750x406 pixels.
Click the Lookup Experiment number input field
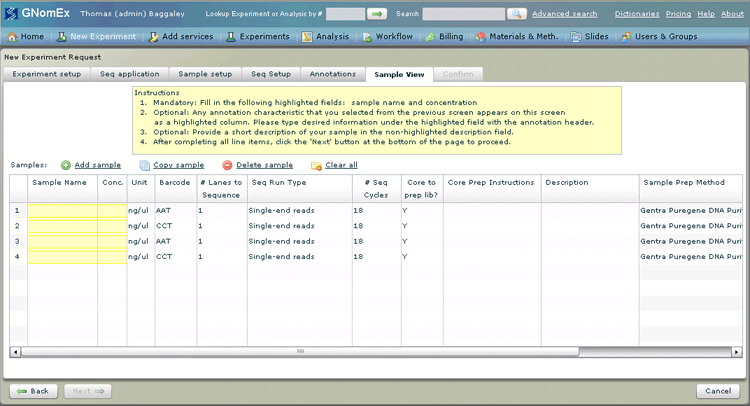tap(345, 14)
